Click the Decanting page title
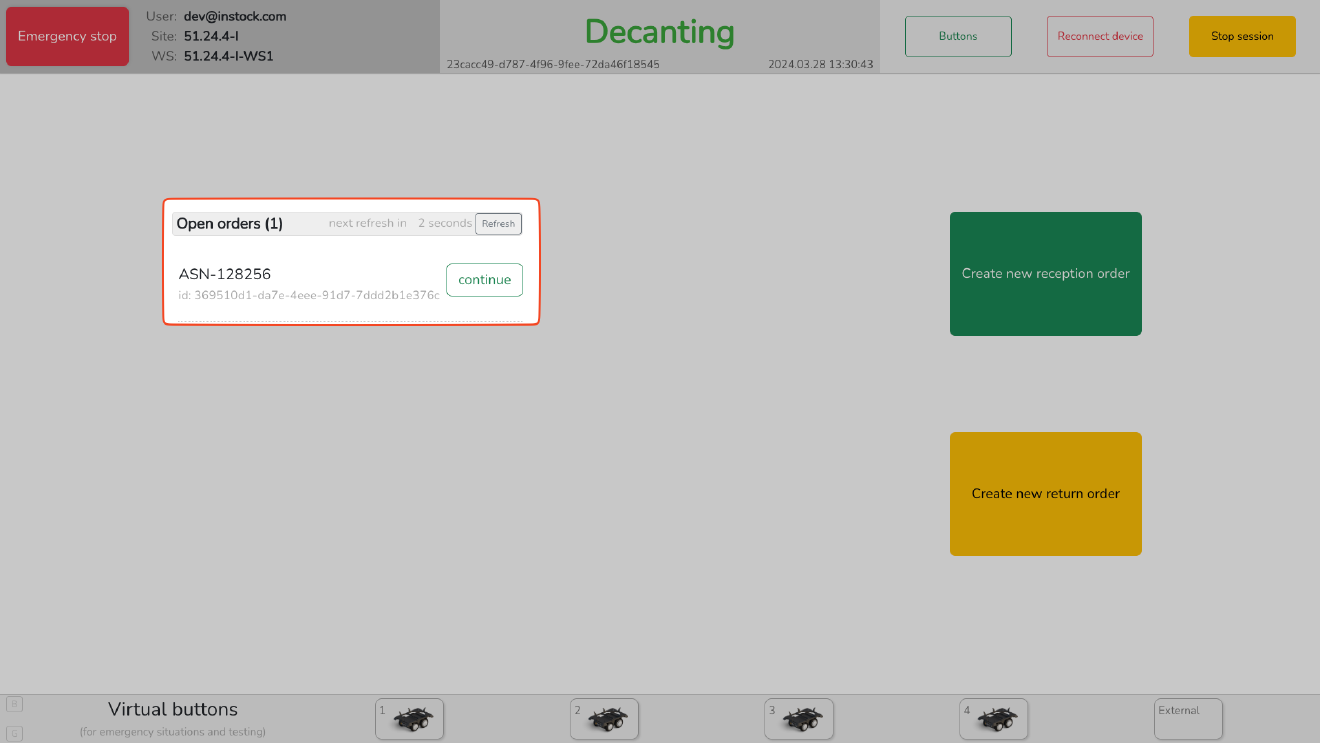The height and width of the screenshot is (743, 1320). pyautogui.click(x=659, y=32)
